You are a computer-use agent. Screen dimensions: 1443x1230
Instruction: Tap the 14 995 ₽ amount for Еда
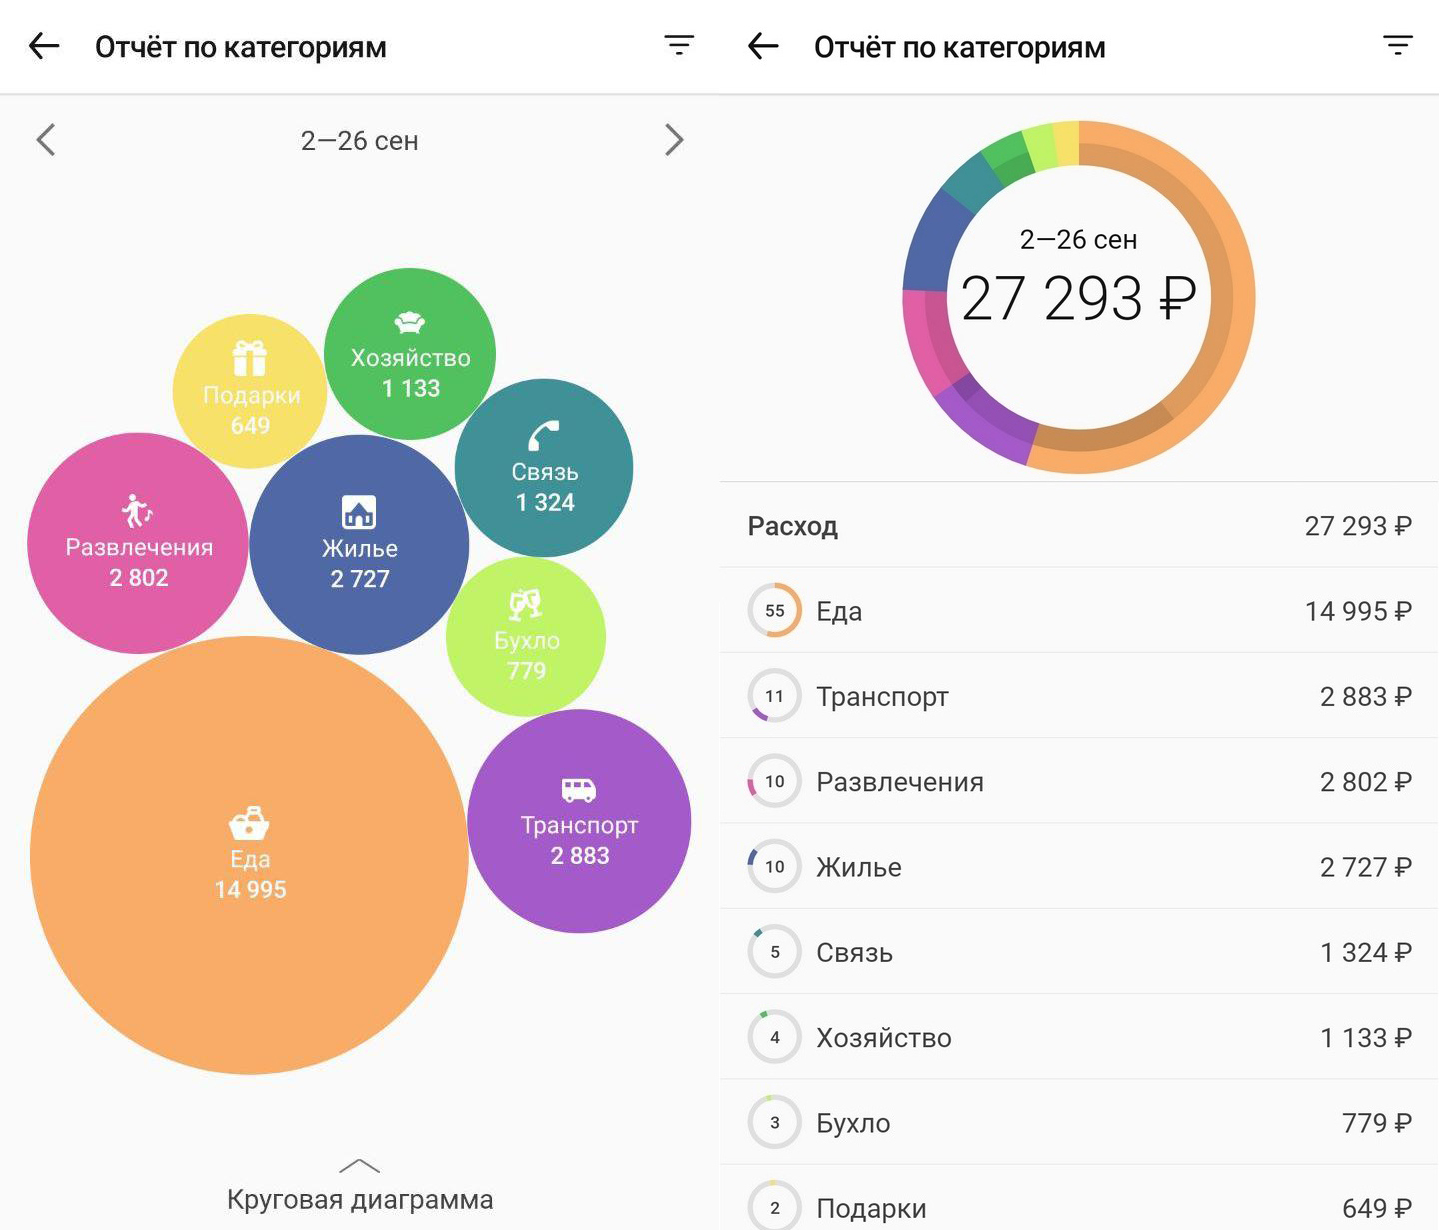tap(1358, 611)
